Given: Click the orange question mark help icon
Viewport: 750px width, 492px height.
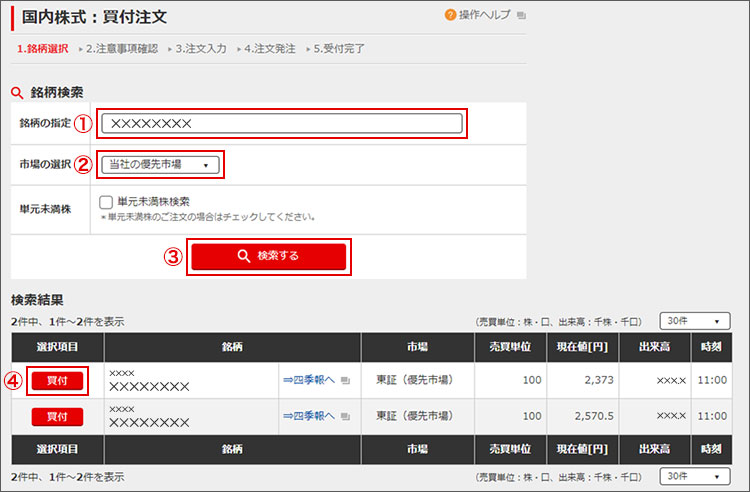Looking at the screenshot, I should [x=450, y=15].
